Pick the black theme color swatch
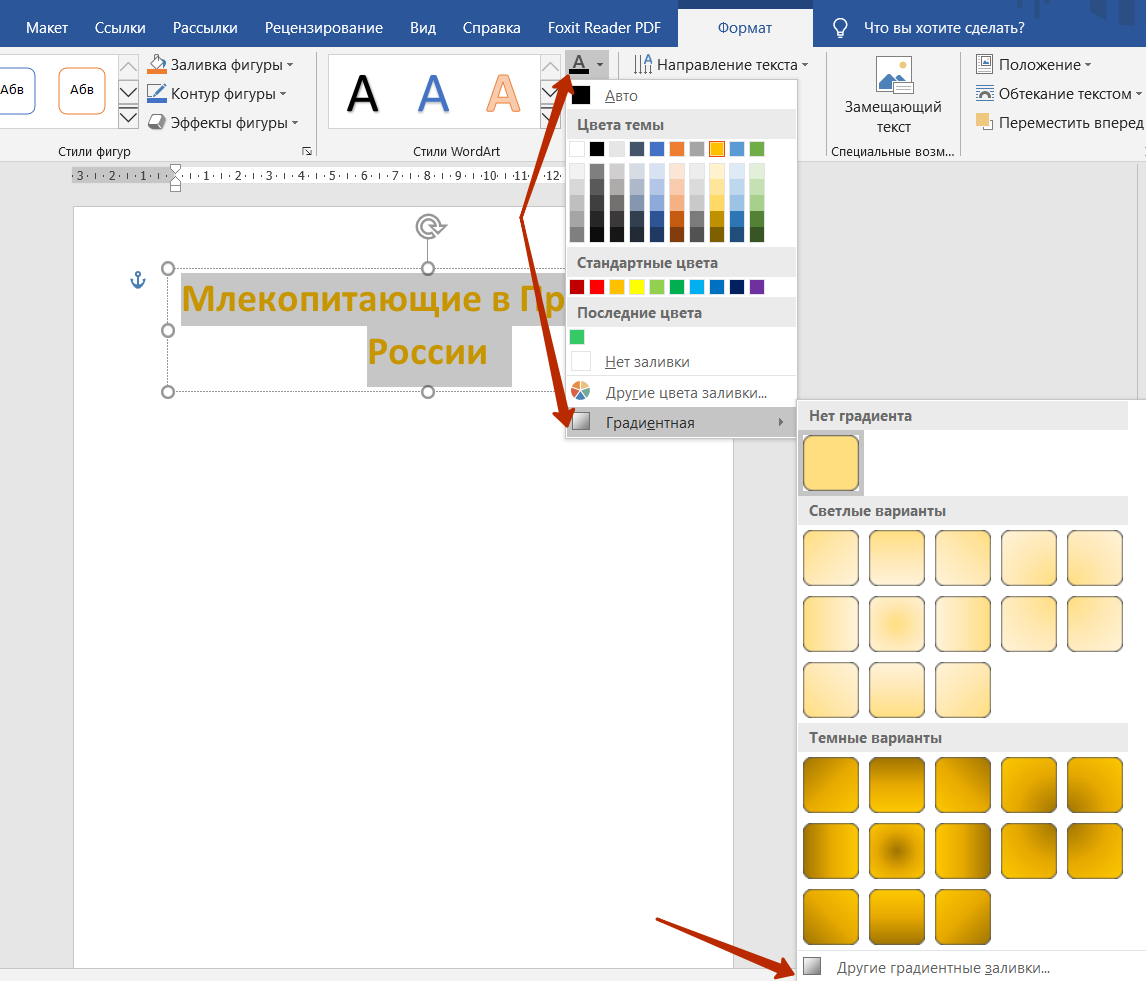 597,149
